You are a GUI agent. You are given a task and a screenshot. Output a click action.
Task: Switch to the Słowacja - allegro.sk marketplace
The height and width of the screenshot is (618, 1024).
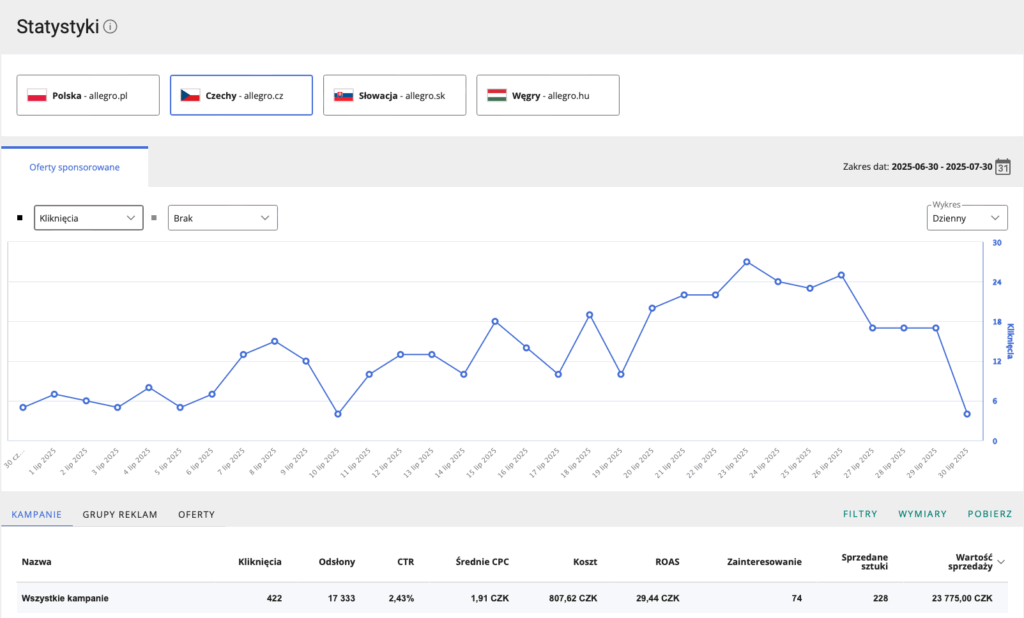[x=394, y=96]
